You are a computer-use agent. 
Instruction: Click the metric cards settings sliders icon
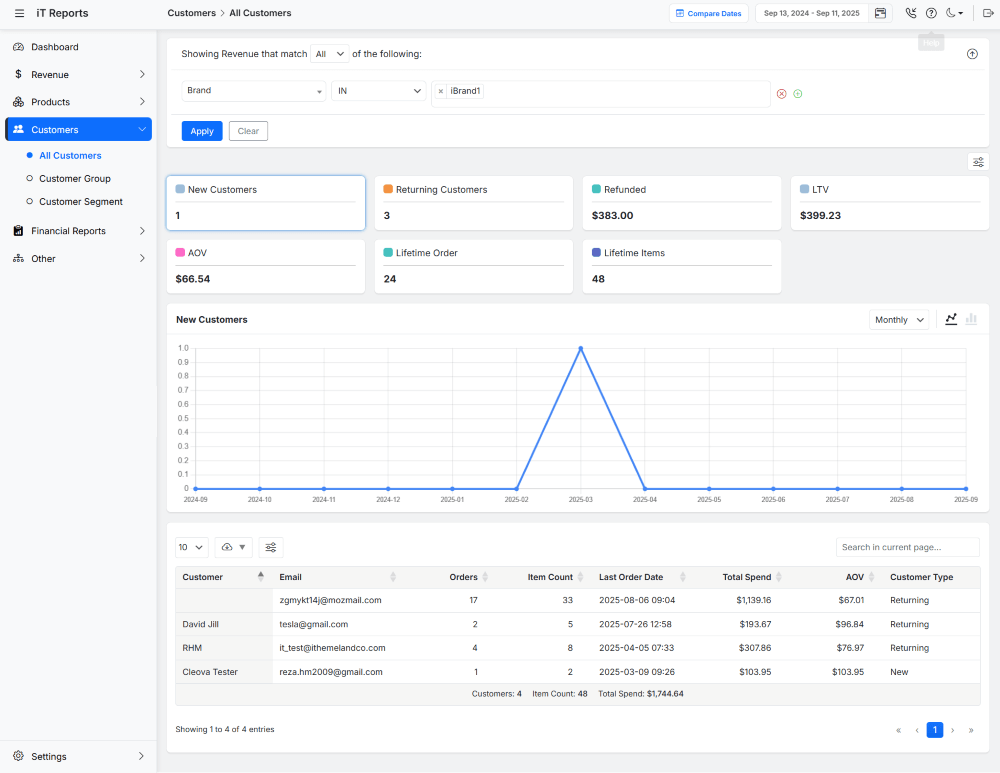pyautogui.click(x=977, y=161)
